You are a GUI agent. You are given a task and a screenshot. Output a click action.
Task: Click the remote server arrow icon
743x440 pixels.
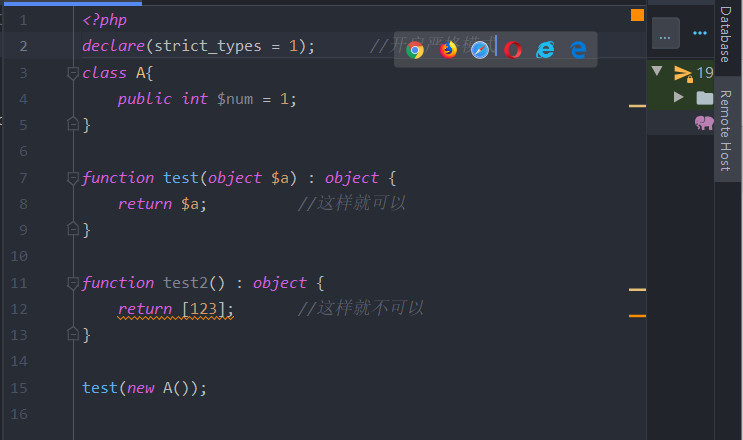683,73
